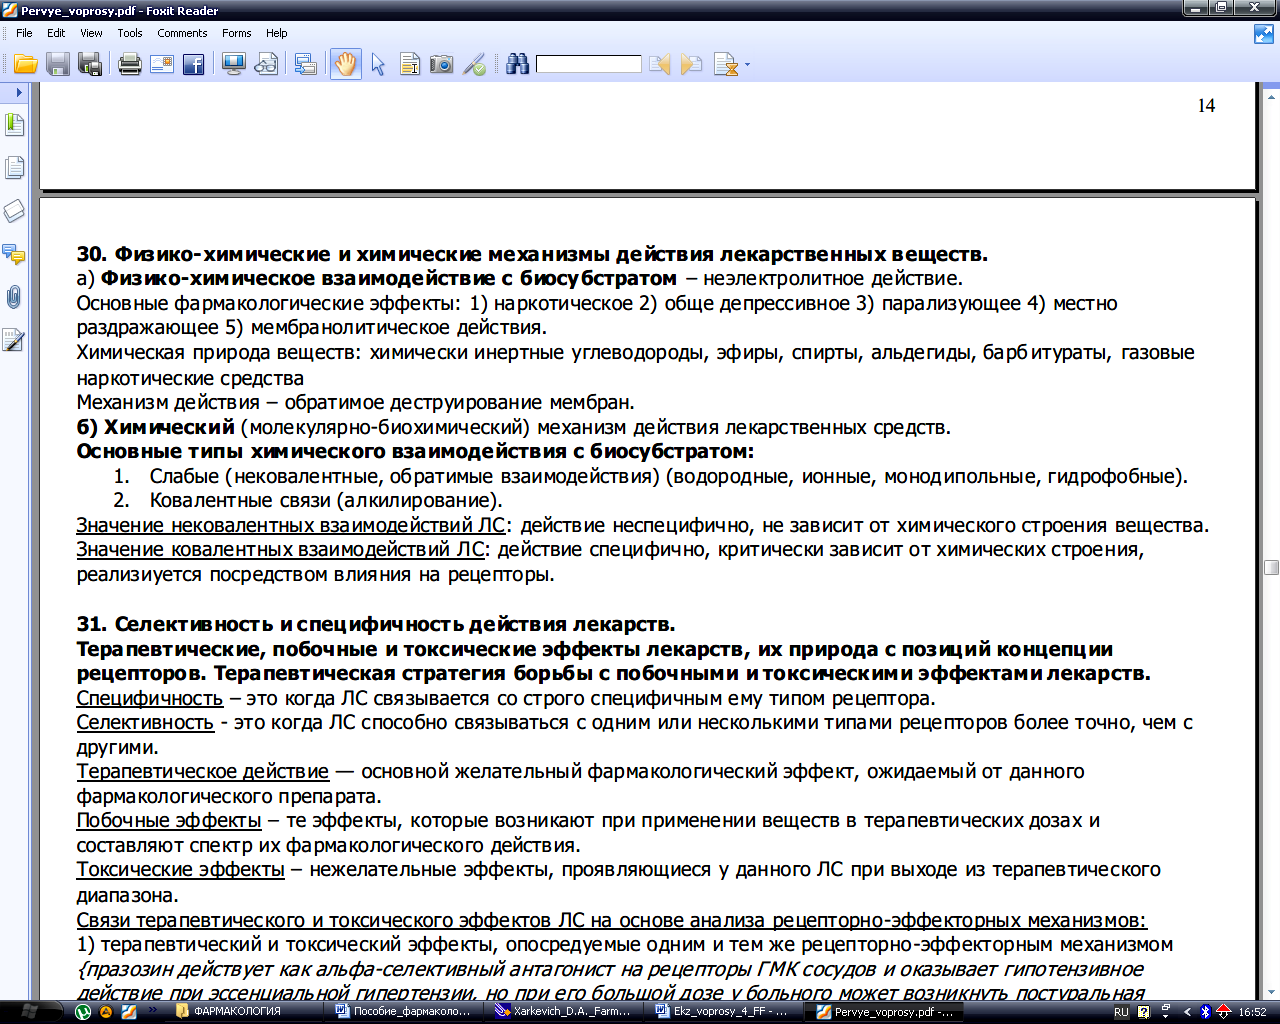This screenshot has width=1280, height=1024.
Task: Open the Attachments paperclip panel
Action: (14, 297)
